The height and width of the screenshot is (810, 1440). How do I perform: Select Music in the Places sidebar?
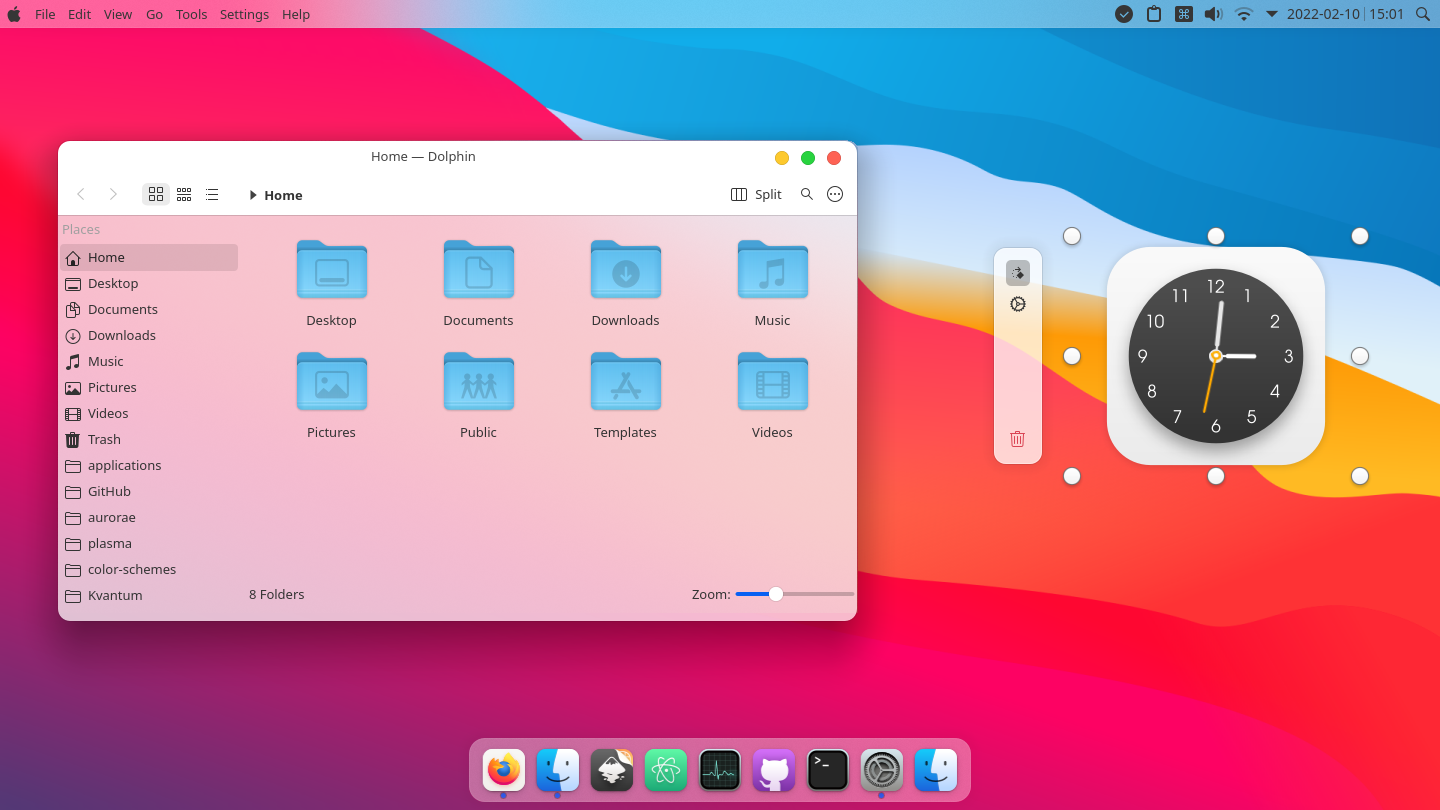(x=149, y=361)
